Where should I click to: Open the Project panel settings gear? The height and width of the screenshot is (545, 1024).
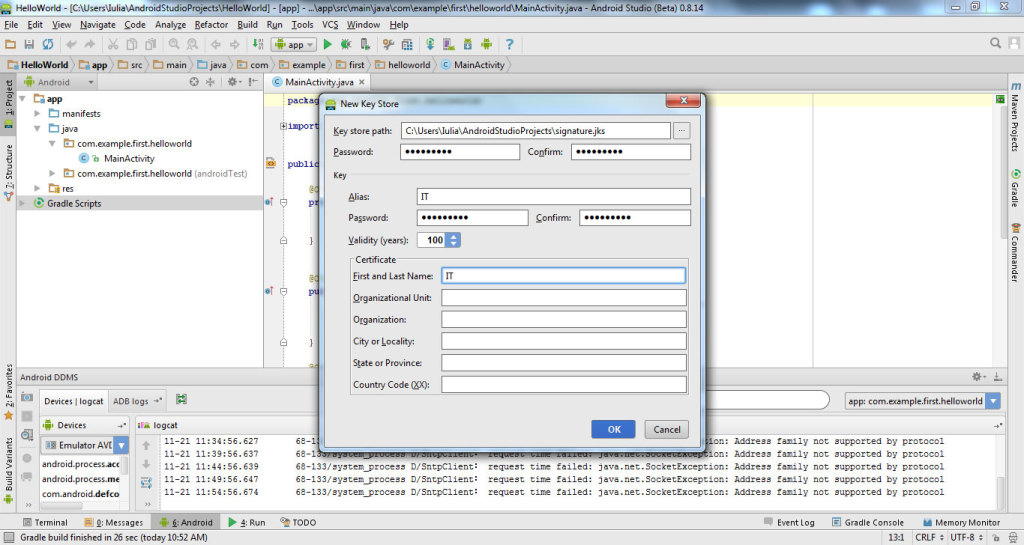[233, 82]
